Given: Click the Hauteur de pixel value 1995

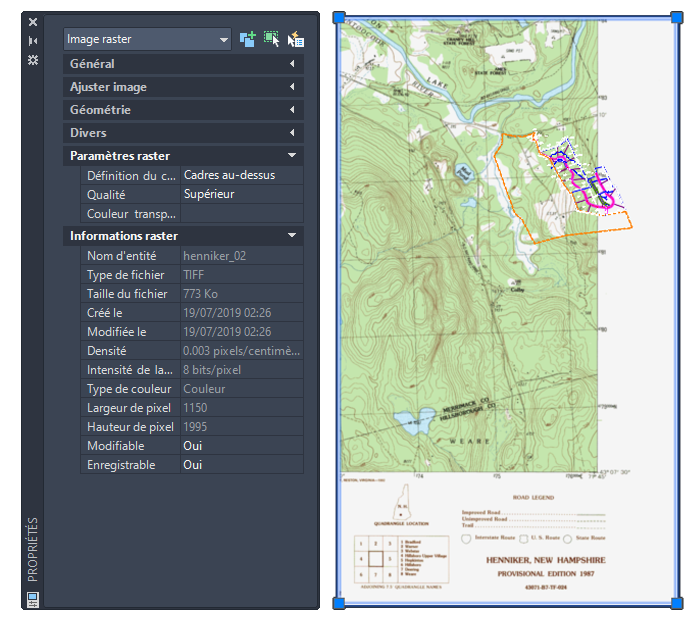Looking at the screenshot, I should click(242, 427).
